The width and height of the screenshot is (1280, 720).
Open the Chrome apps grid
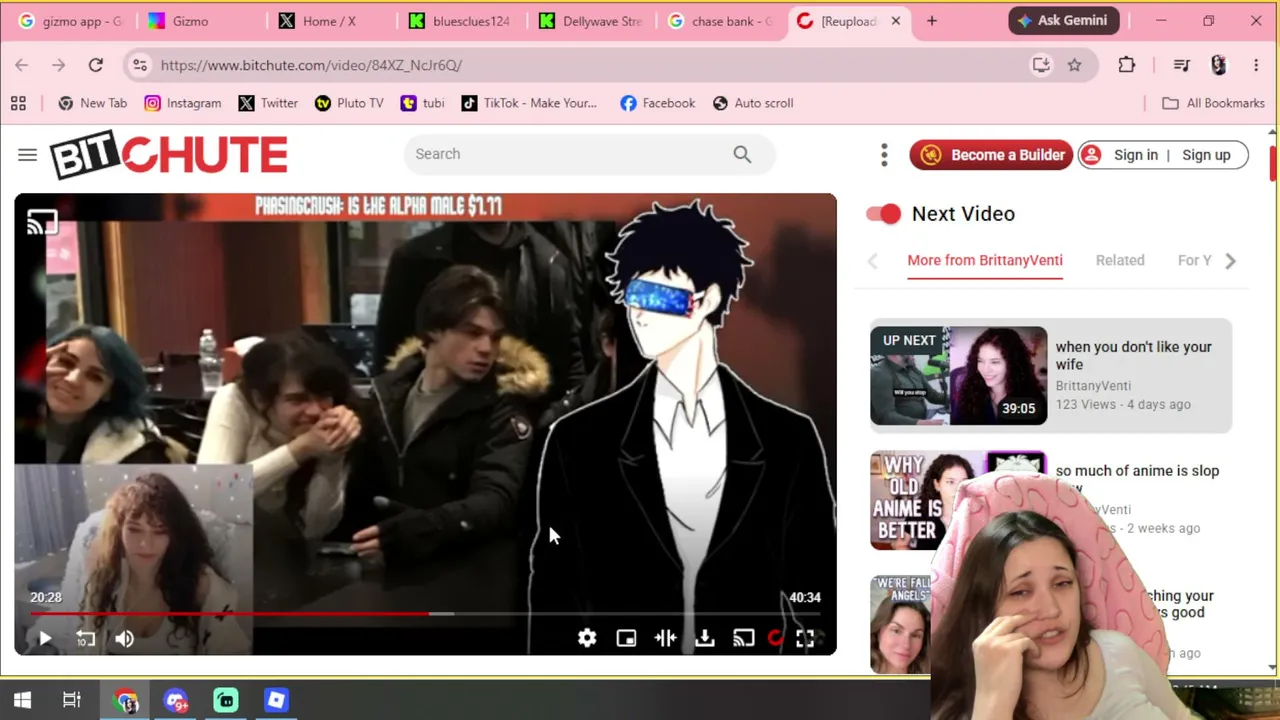[x=18, y=103]
